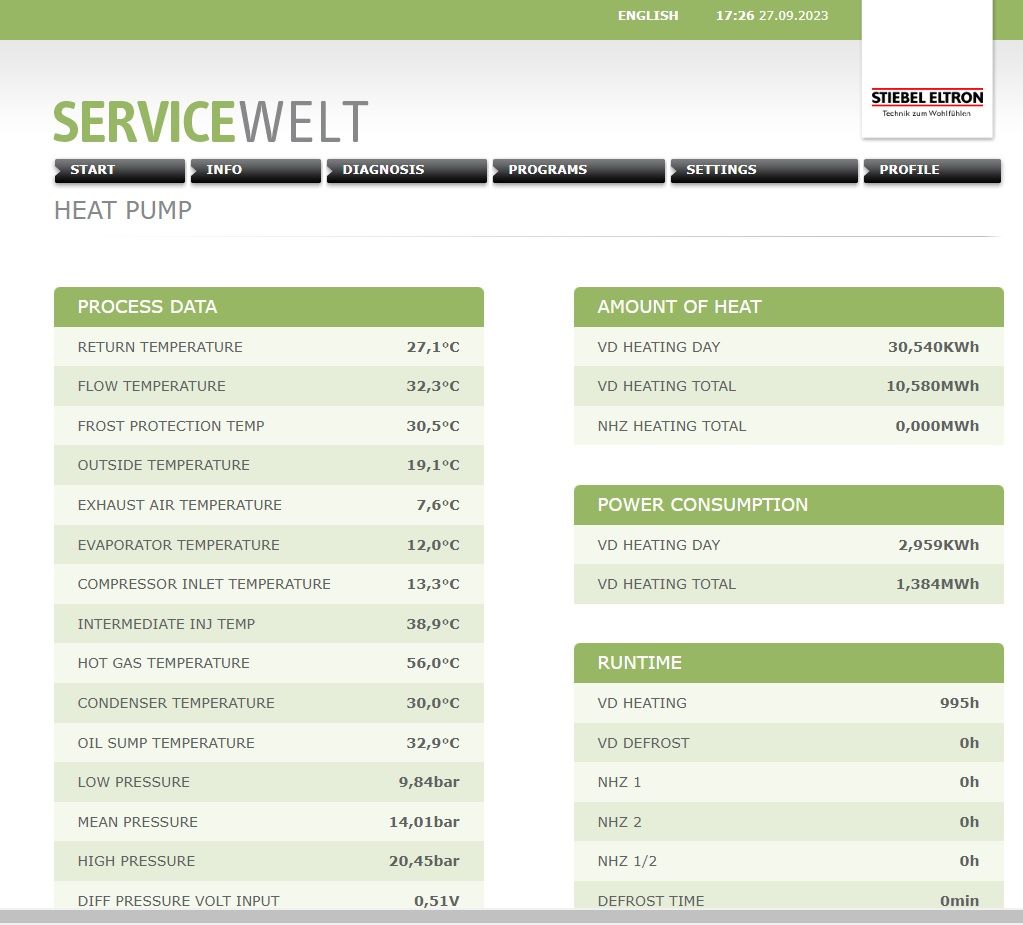Click the POWER CONSUMPTION panel header

pyautogui.click(x=789, y=505)
